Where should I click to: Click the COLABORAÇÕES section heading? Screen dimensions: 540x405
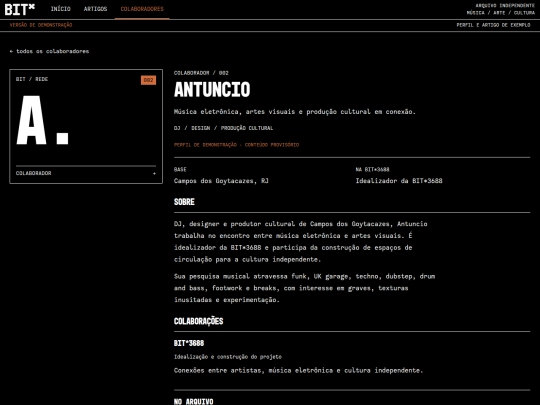pyautogui.click(x=198, y=321)
